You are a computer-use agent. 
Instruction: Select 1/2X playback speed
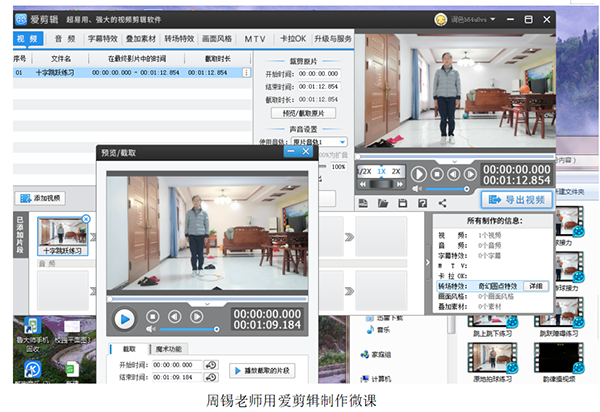click(365, 171)
